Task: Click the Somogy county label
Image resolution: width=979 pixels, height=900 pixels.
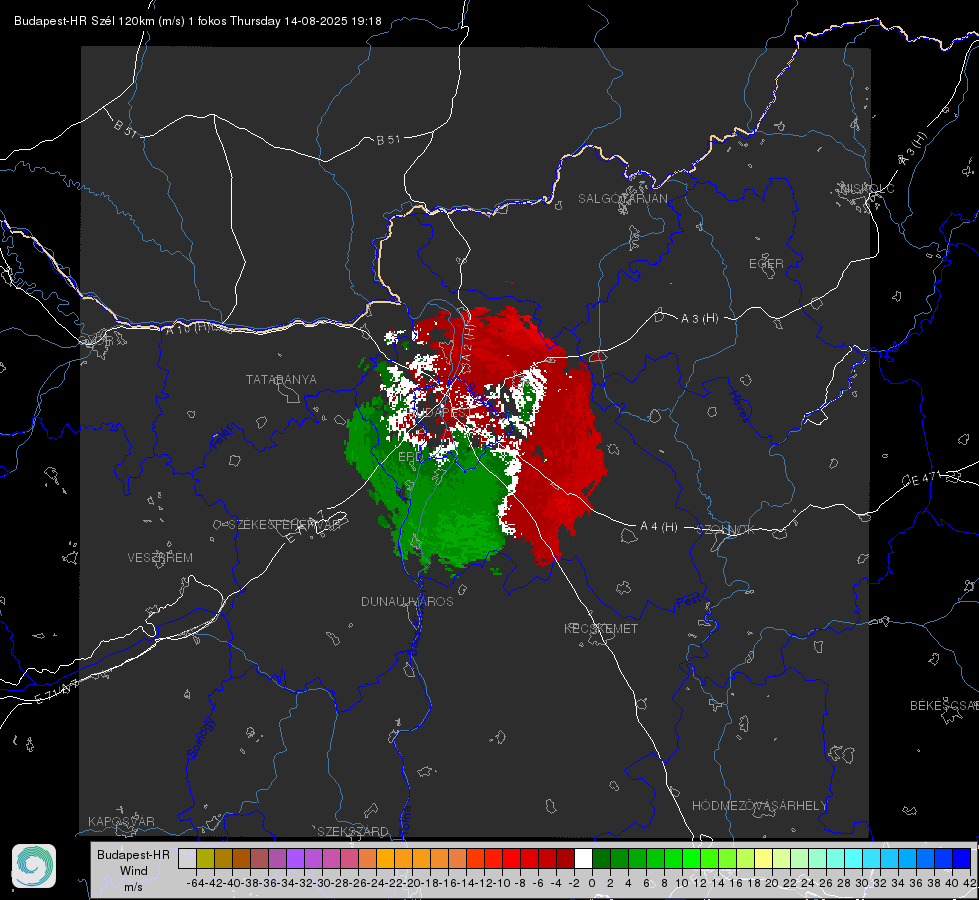Action: tap(200, 738)
